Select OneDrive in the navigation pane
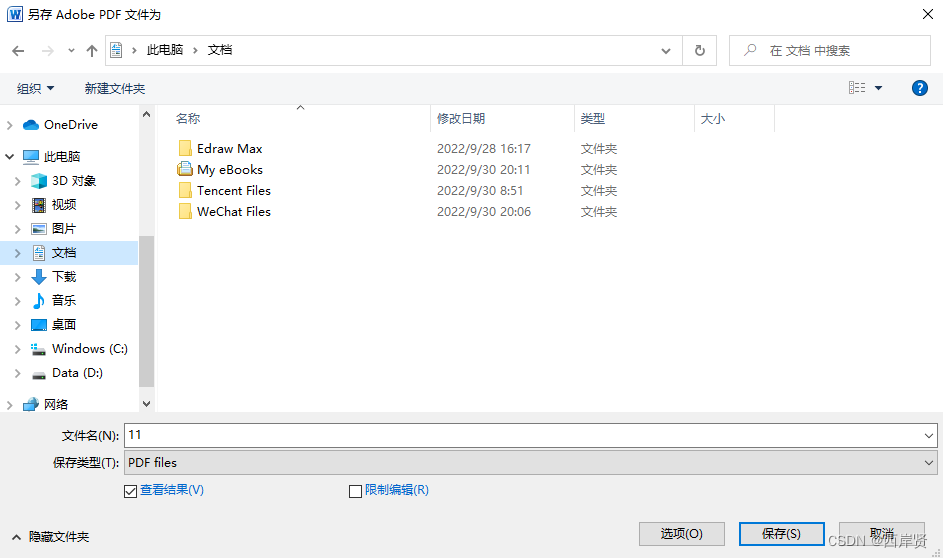 pyautogui.click(x=70, y=124)
